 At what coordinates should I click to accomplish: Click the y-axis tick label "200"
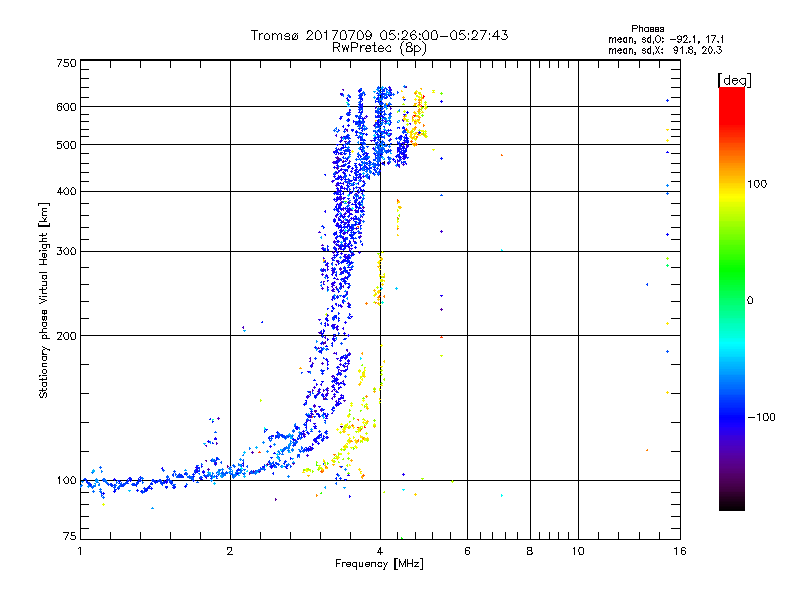(x=66, y=336)
